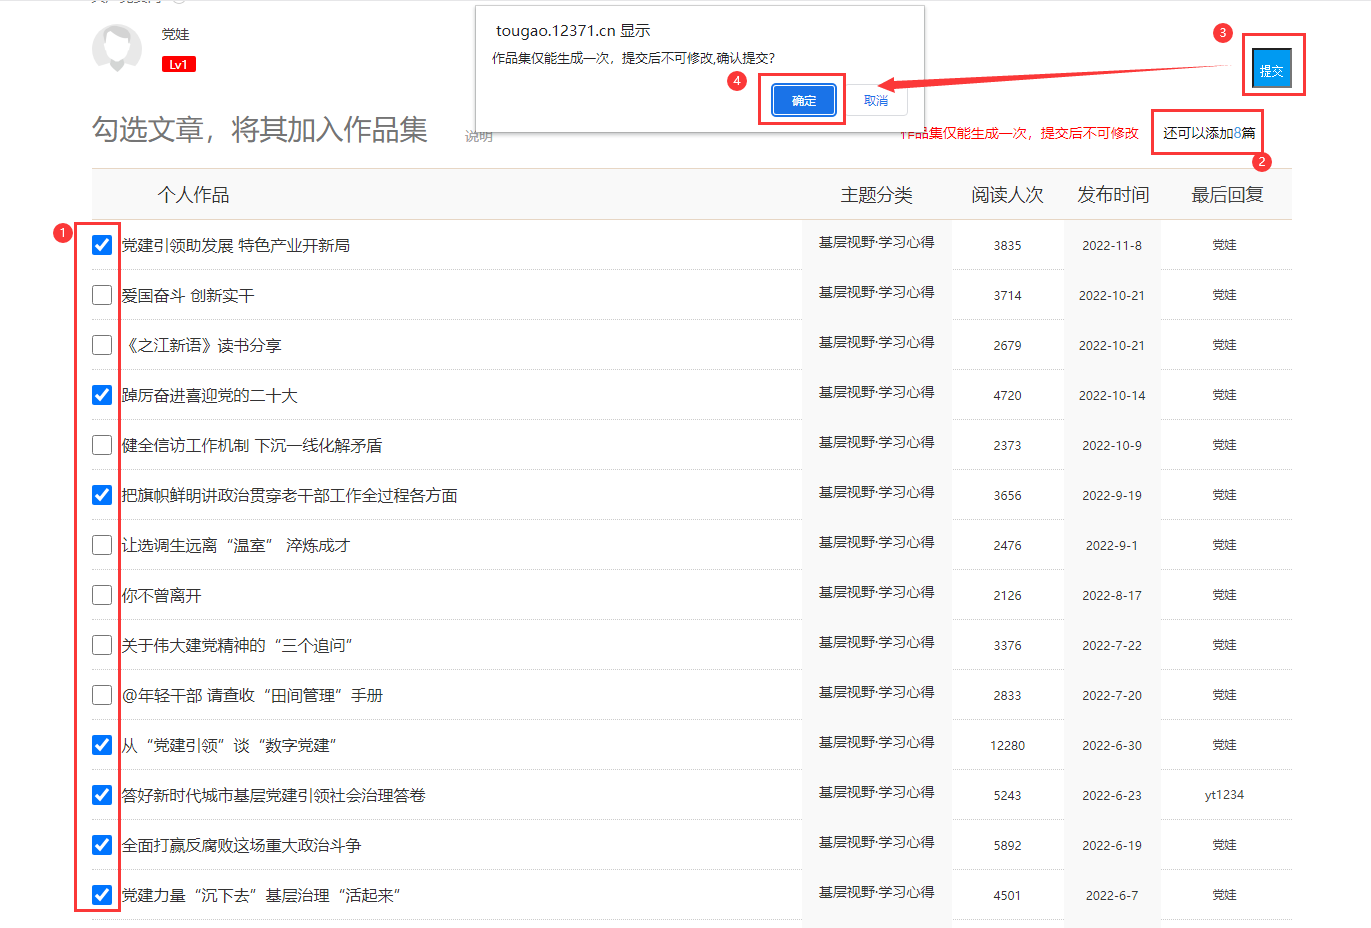Enable checkbox for 你不曾离开
Image resolution: width=1371 pixels, height=928 pixels.
[x=102, y=595]
